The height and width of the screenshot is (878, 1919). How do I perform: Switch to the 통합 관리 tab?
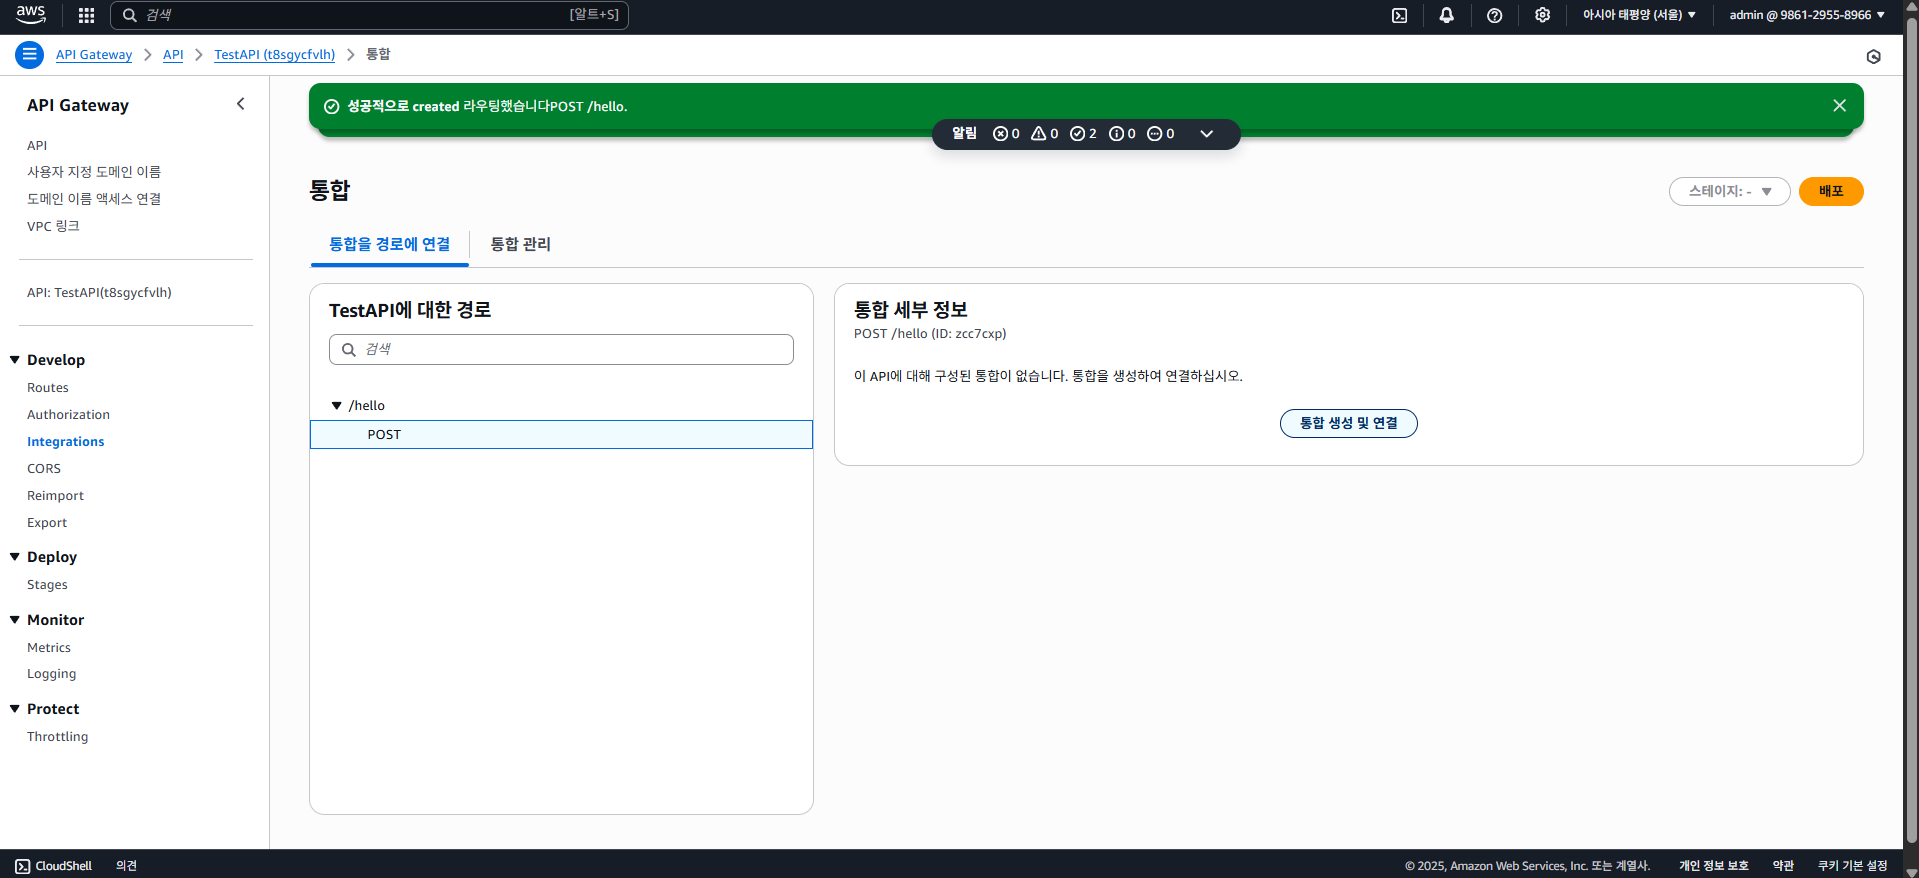pos(520,244)
